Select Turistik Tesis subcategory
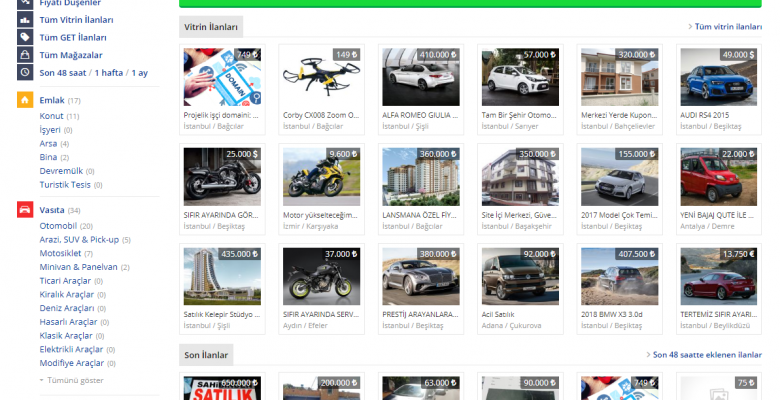This screenshot has height=400, width=780. coord(65,185)
